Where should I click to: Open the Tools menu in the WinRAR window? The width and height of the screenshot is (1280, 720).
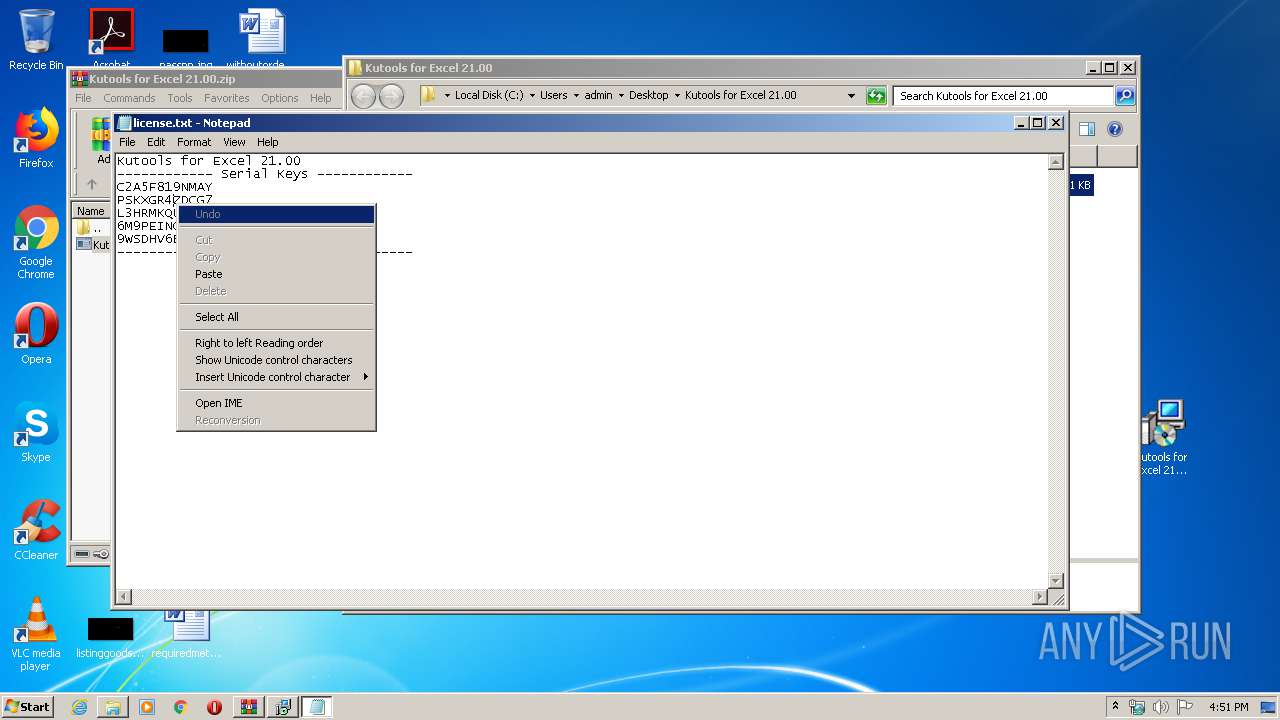click(180, 98)
